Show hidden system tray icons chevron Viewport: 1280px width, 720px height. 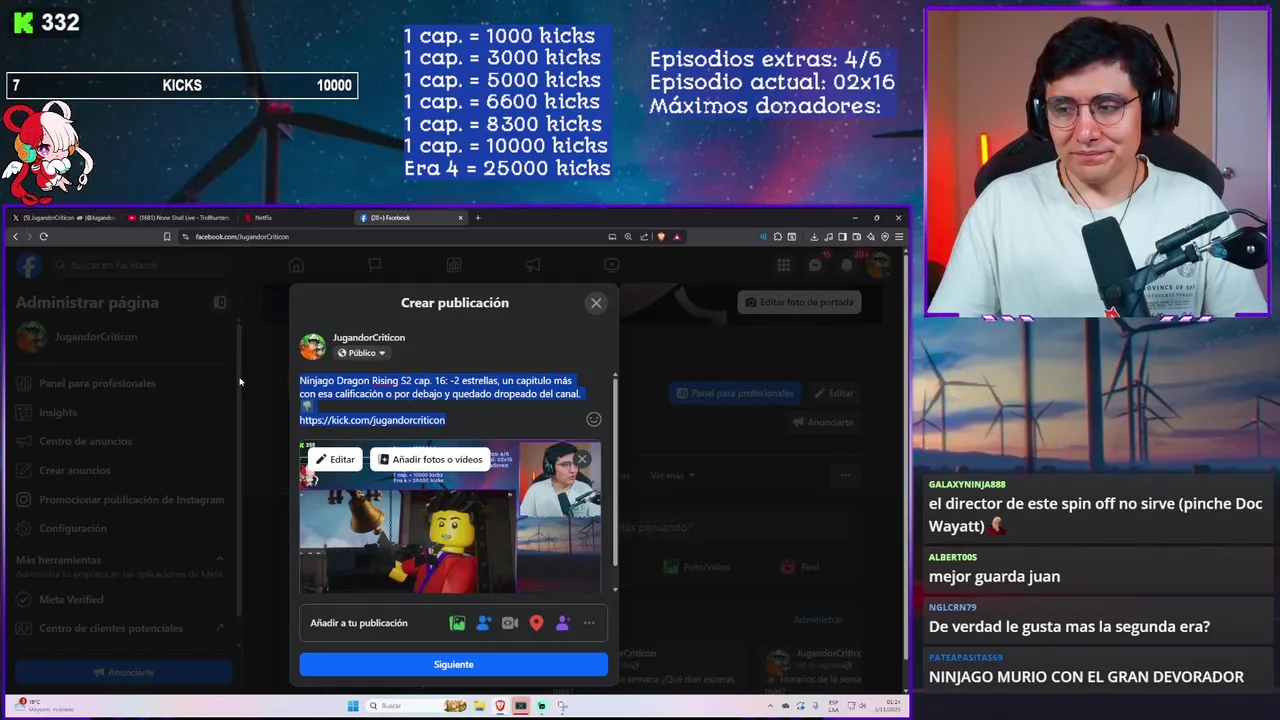tap(771, 706)
